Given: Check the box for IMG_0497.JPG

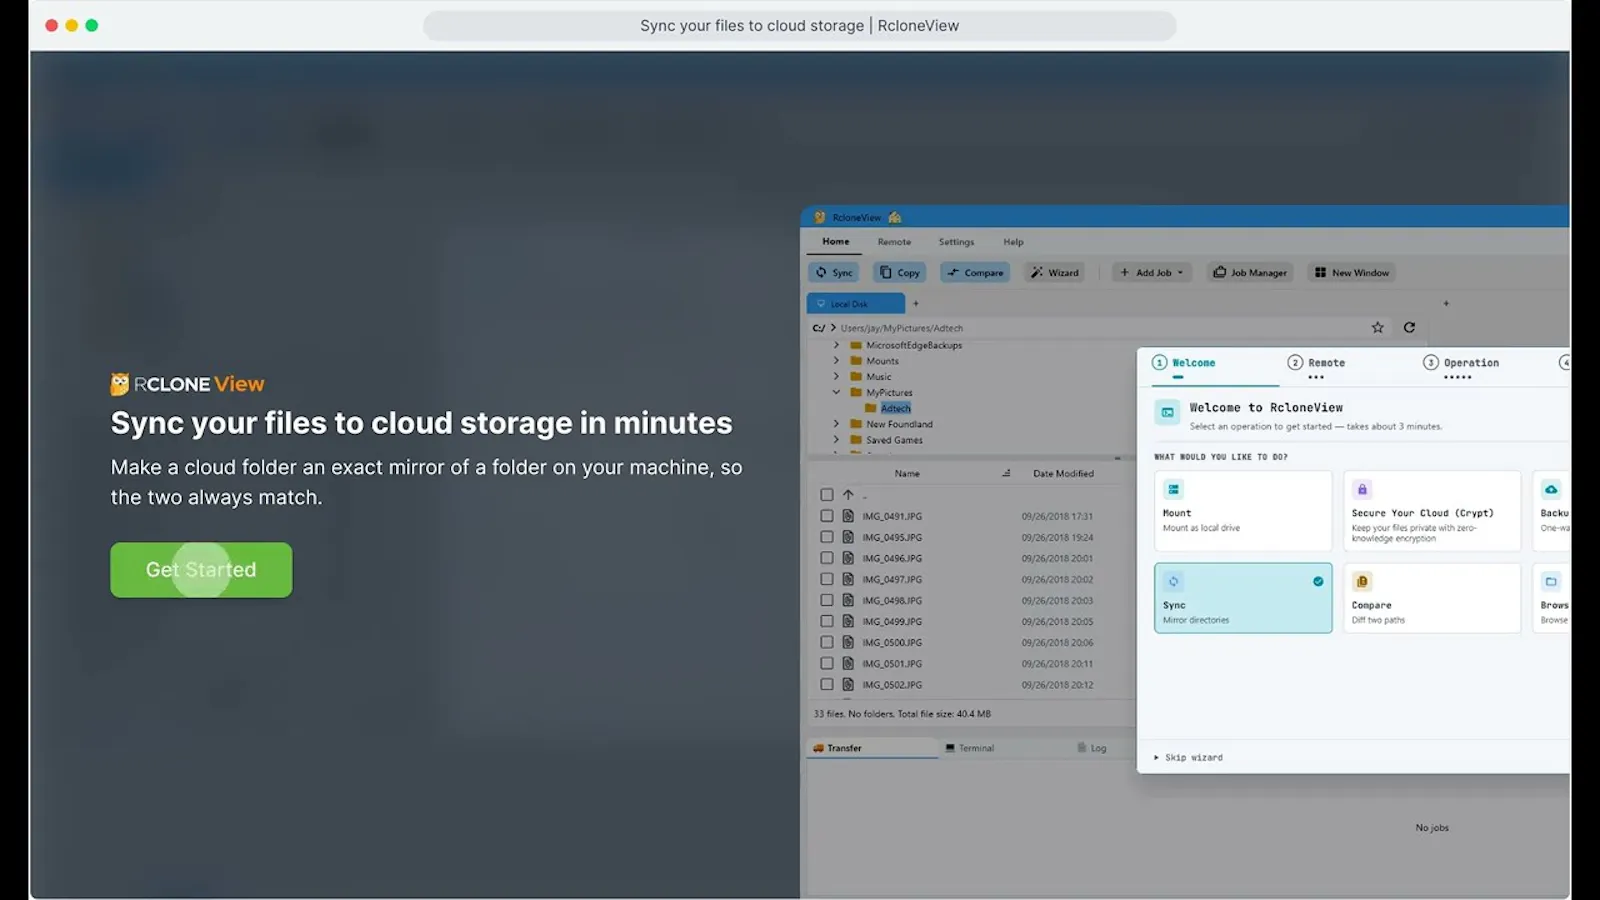Looking at the screenshot, I should (x=827, y=579).
